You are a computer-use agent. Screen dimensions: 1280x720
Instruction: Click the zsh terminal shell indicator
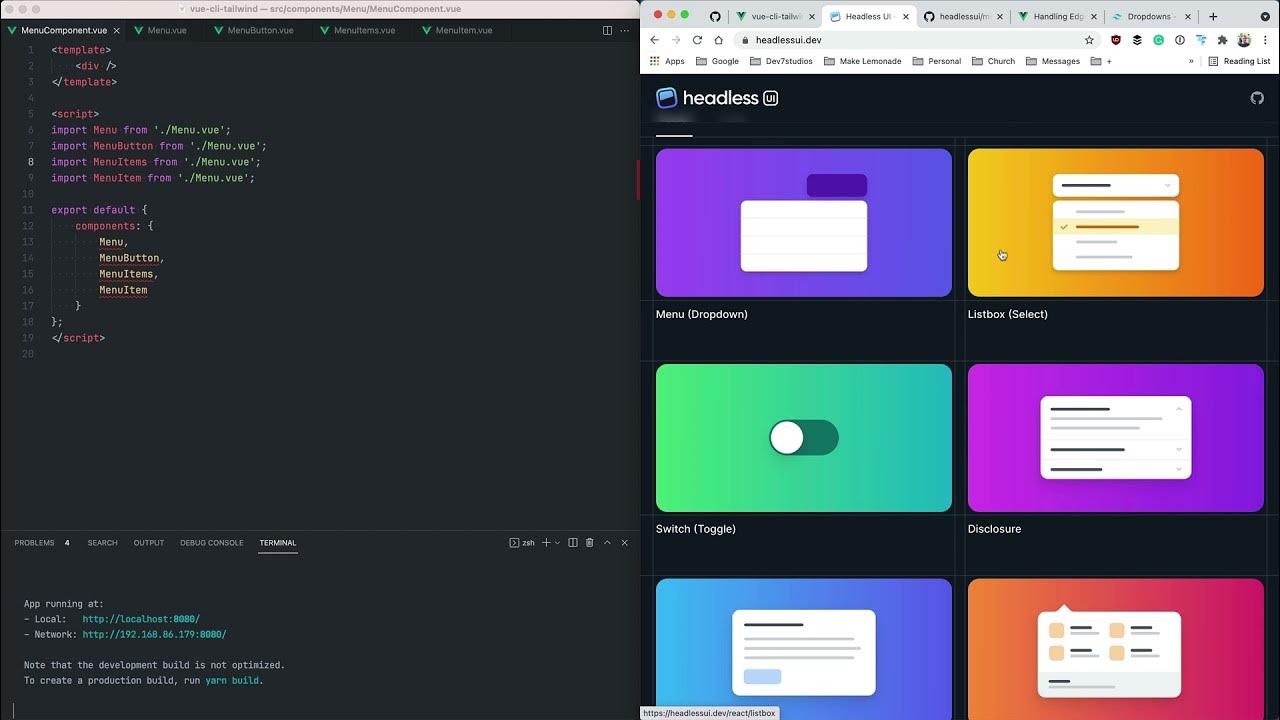[522, 543]
